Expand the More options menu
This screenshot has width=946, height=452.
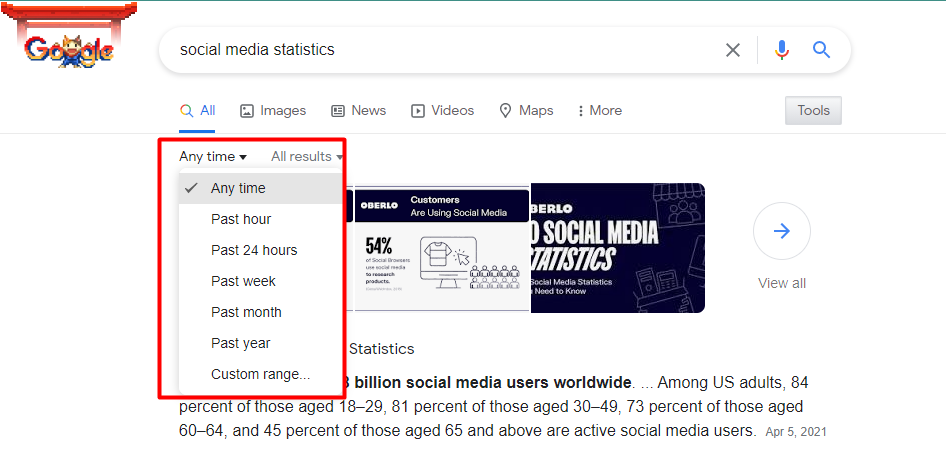[x=600, y=111]
